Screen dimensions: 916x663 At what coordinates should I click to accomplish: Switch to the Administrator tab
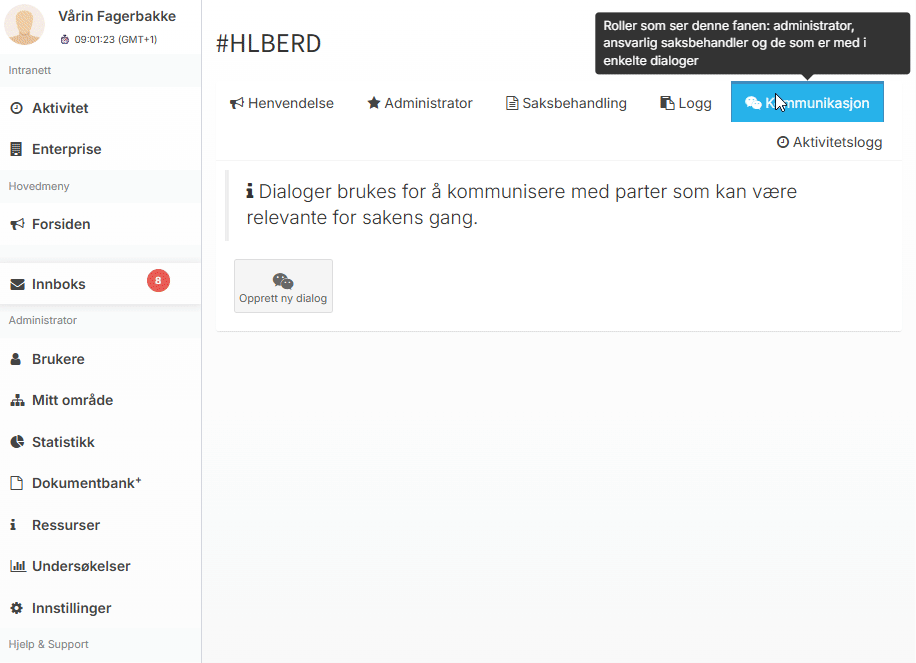tap(419, 103)
